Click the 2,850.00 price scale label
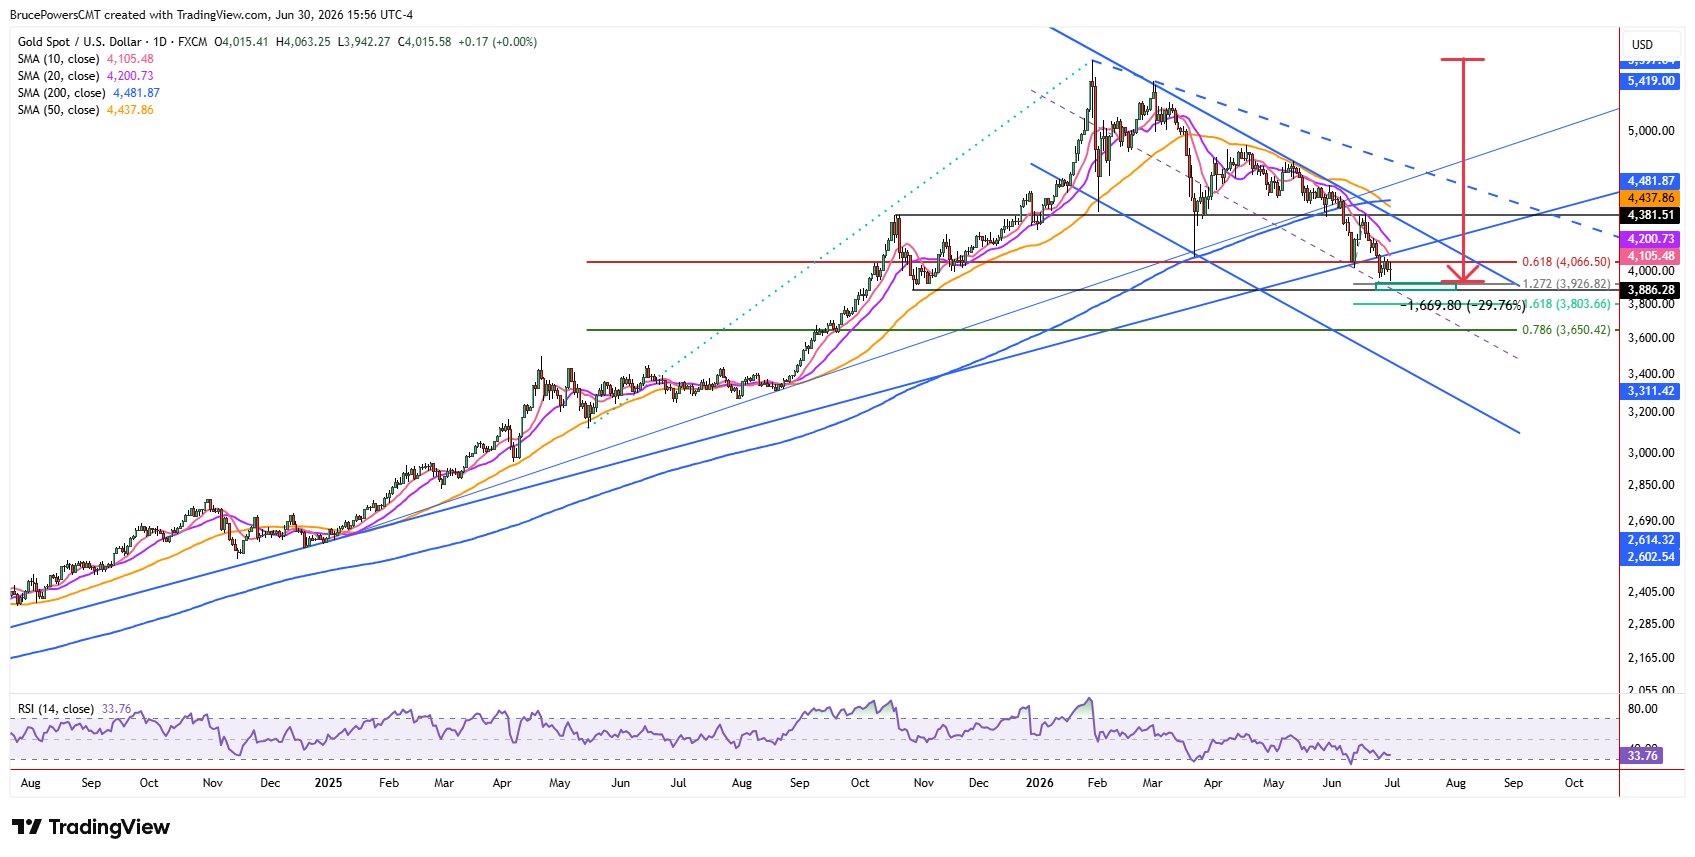 click(x=1651, y=485)
